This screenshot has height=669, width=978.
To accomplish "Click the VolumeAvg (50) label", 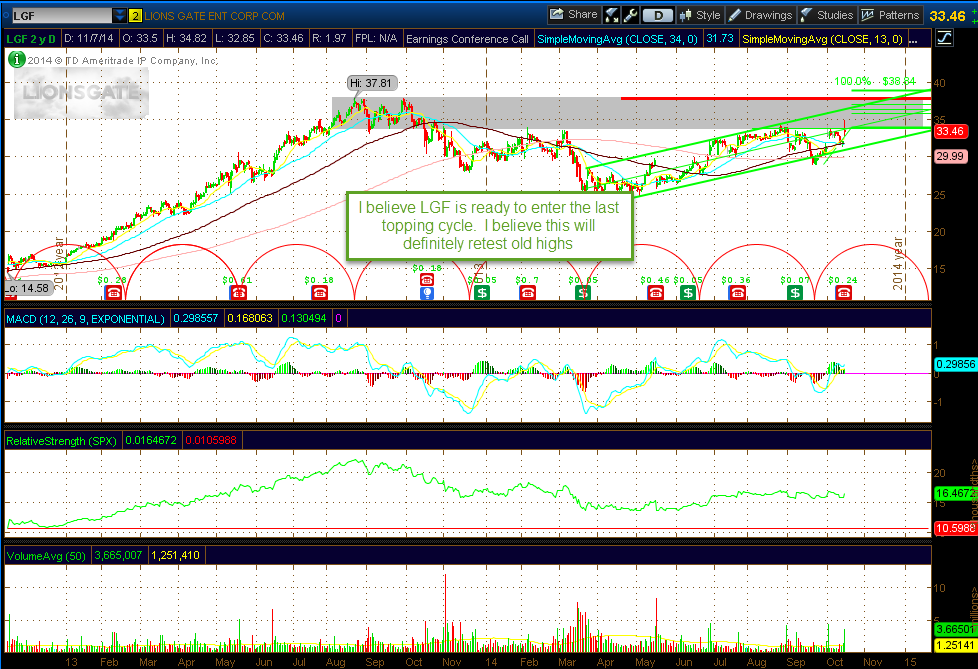I will (46, 556).
